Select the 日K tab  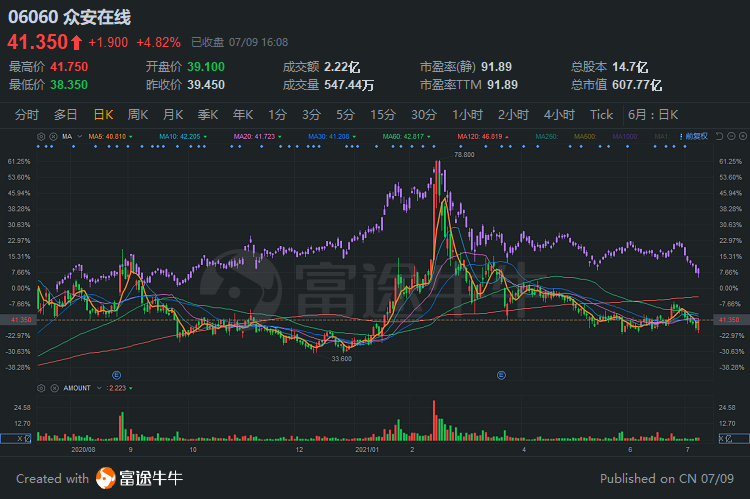(x=103, y=115)
